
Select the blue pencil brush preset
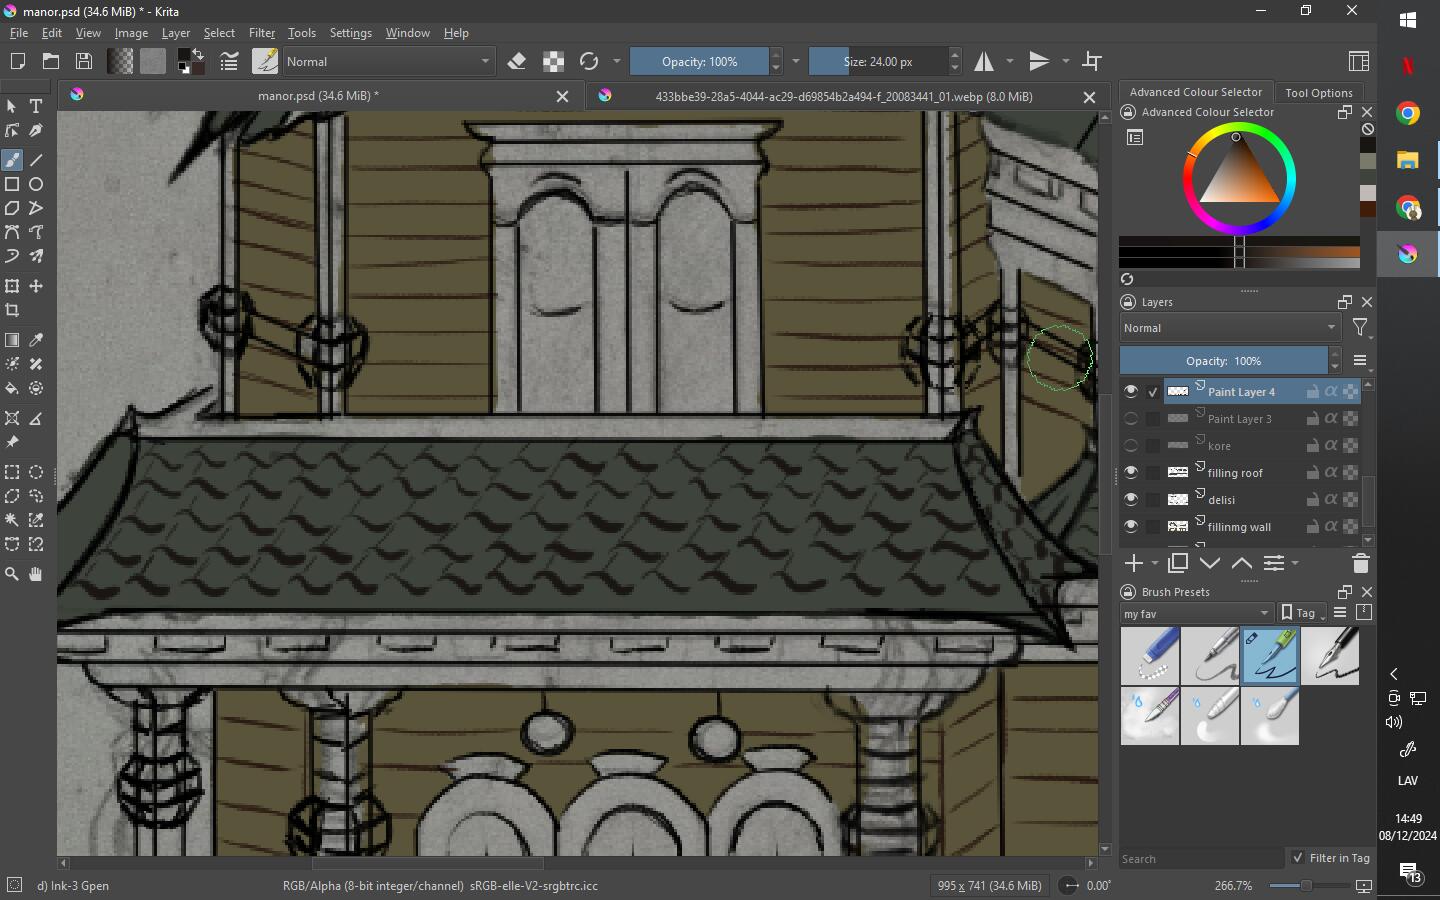click(x=1150, y=656)
